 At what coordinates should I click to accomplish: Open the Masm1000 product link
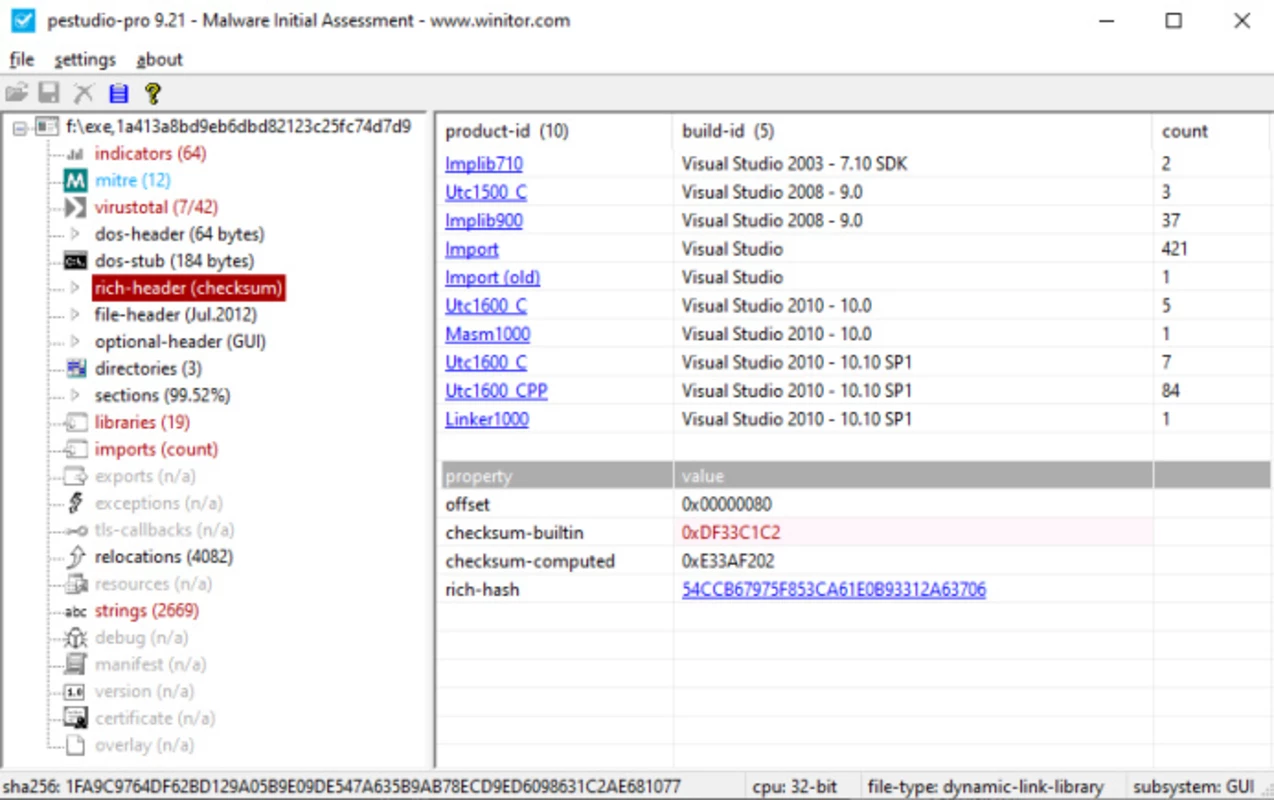coord(488,334)
